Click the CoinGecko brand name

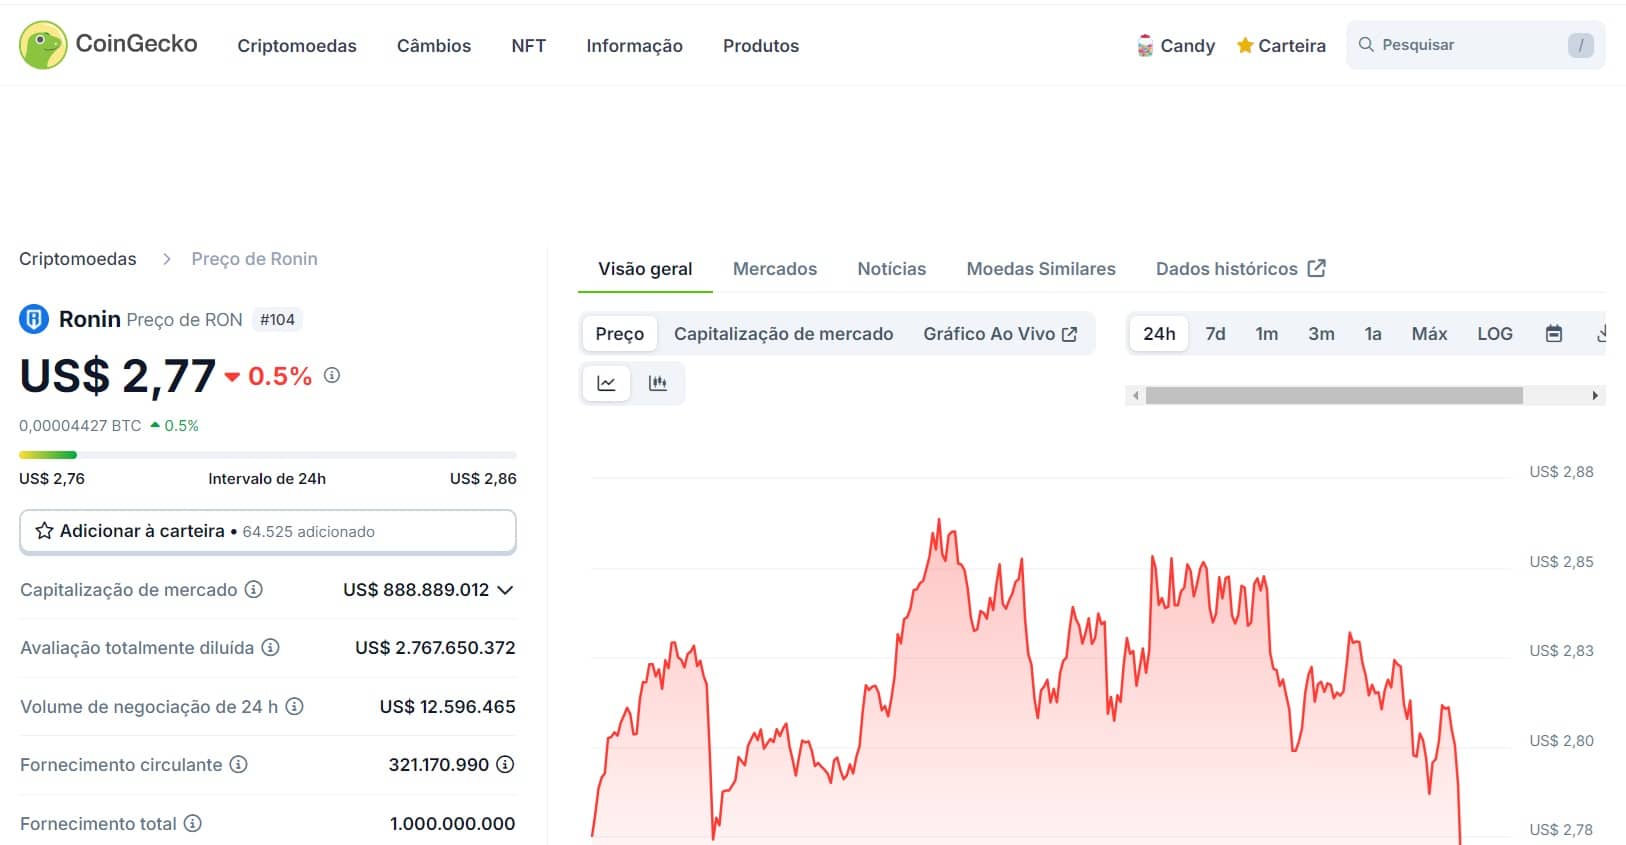coord(137,44)
